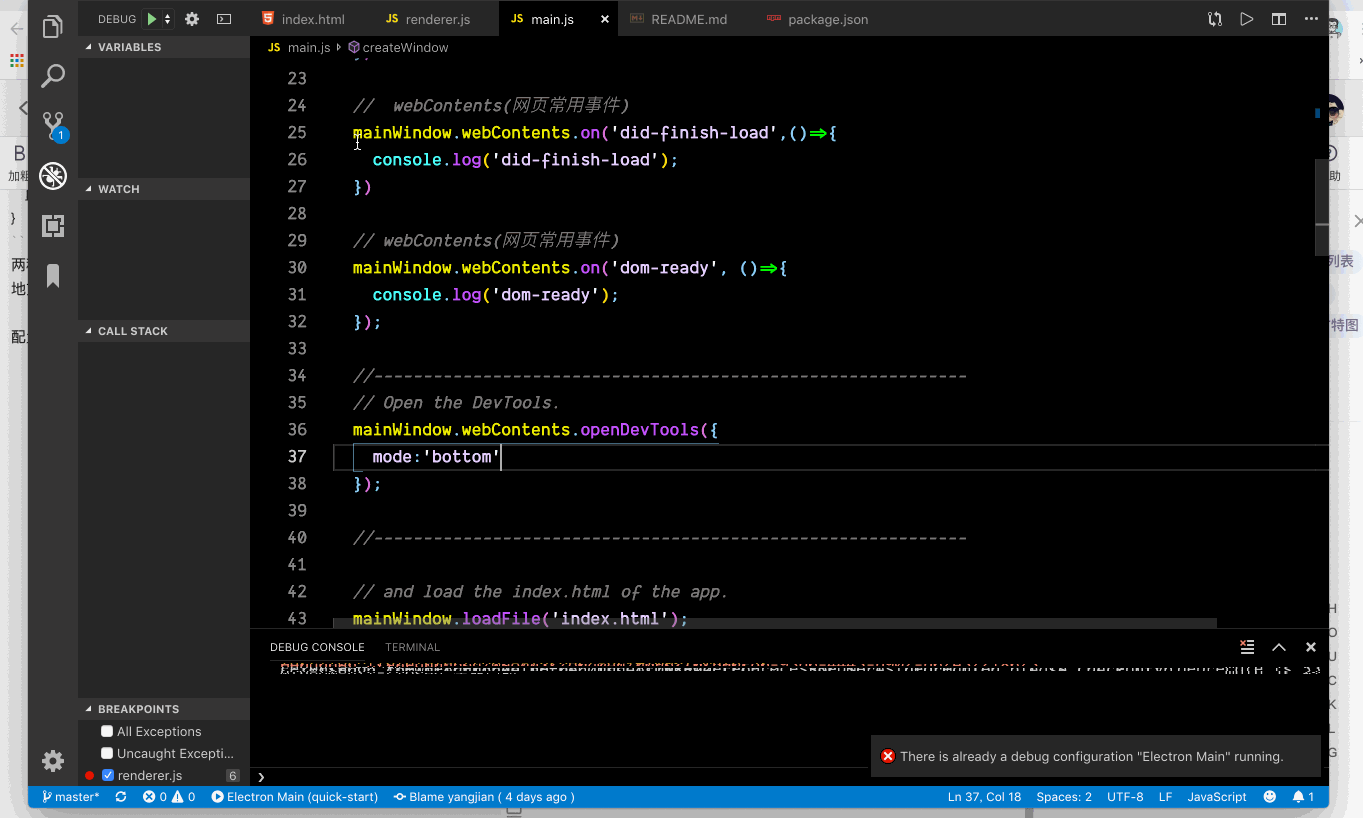Open notifications bell in status bar

point(1303,797)
